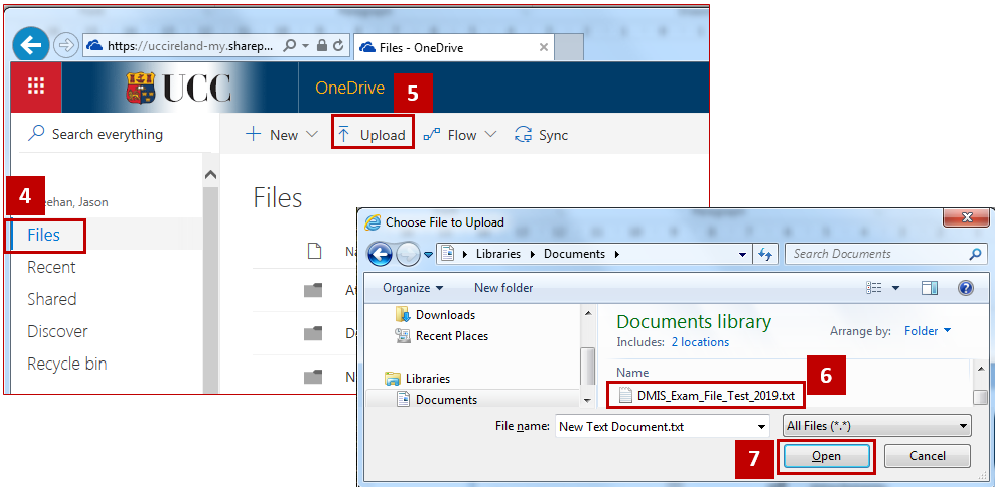Viewport: 997px width, 490px height.
Task: Click the 2 locations link
Action: [x=700, y=342]
